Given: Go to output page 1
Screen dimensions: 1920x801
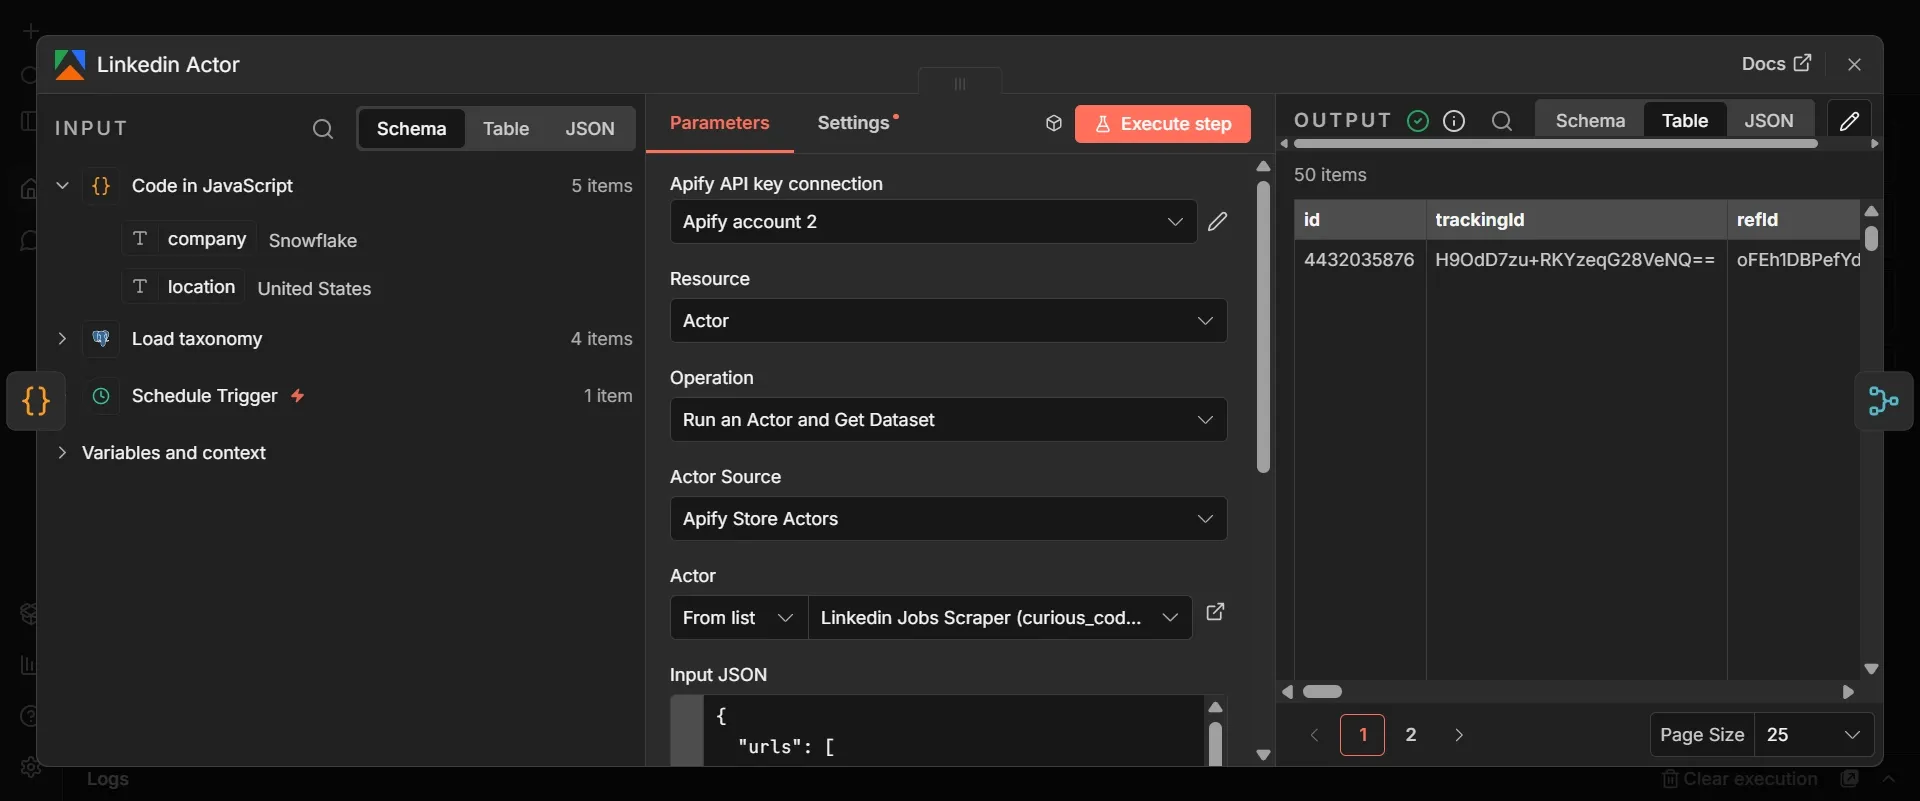Looking at the screenshot, I should coord(1362,735).
